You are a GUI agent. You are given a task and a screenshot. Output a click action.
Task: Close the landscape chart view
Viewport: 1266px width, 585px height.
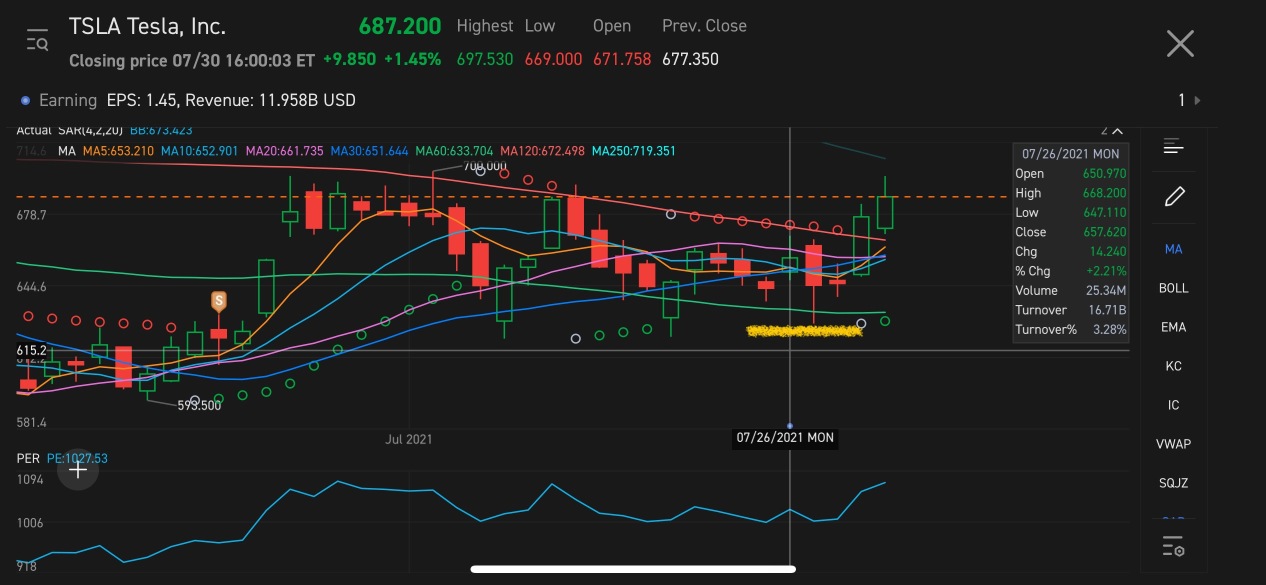pyautogui.click(x=1180, y=43)
